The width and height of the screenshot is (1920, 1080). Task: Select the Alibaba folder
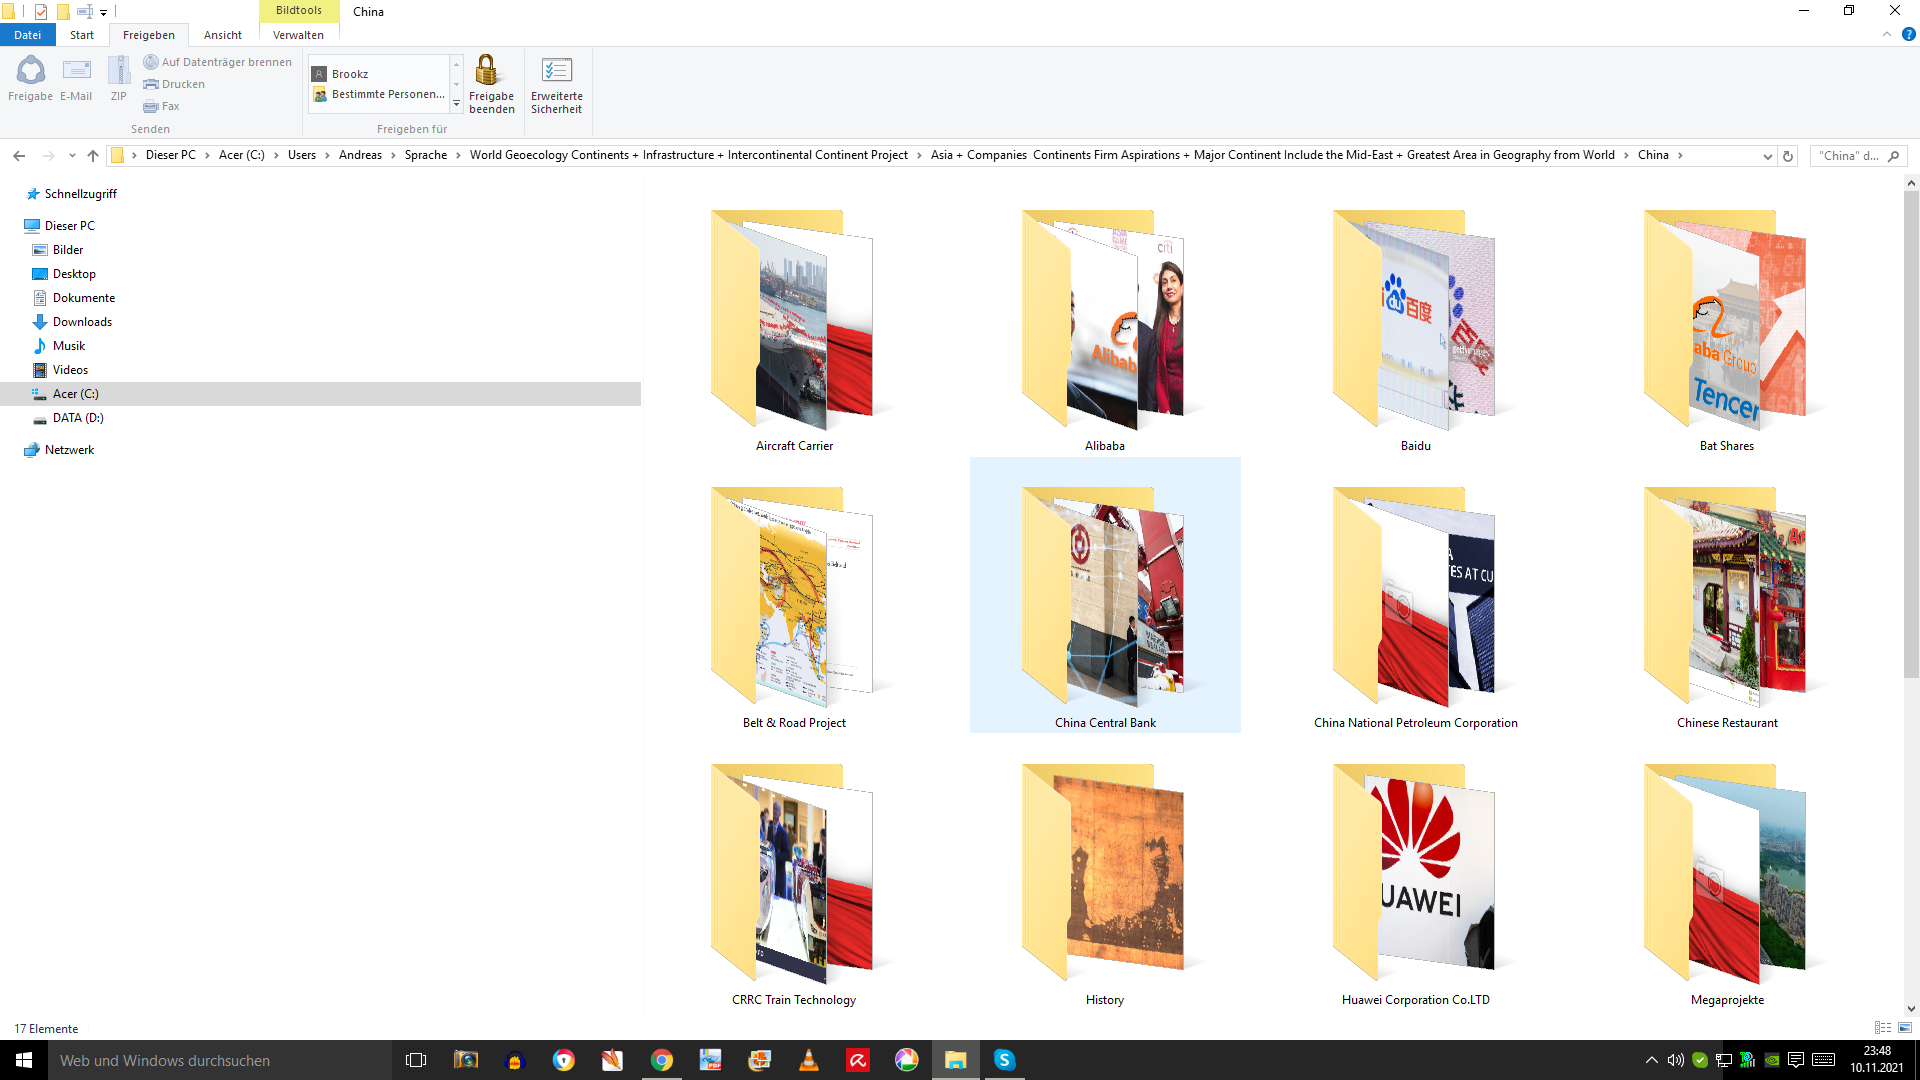click(x=1105, y=330)
